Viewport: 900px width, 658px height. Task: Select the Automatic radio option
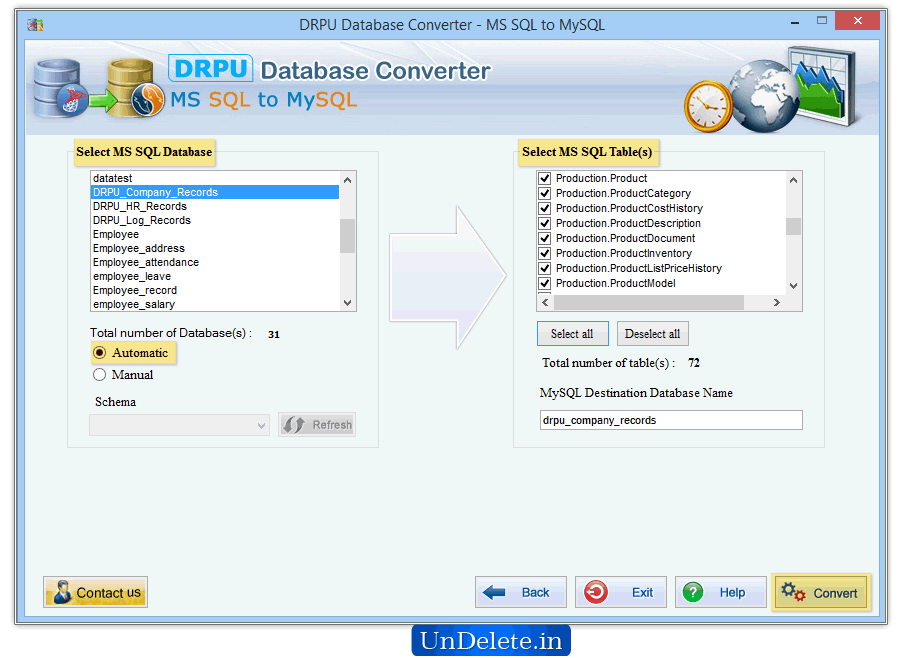[x=99, y=353]
